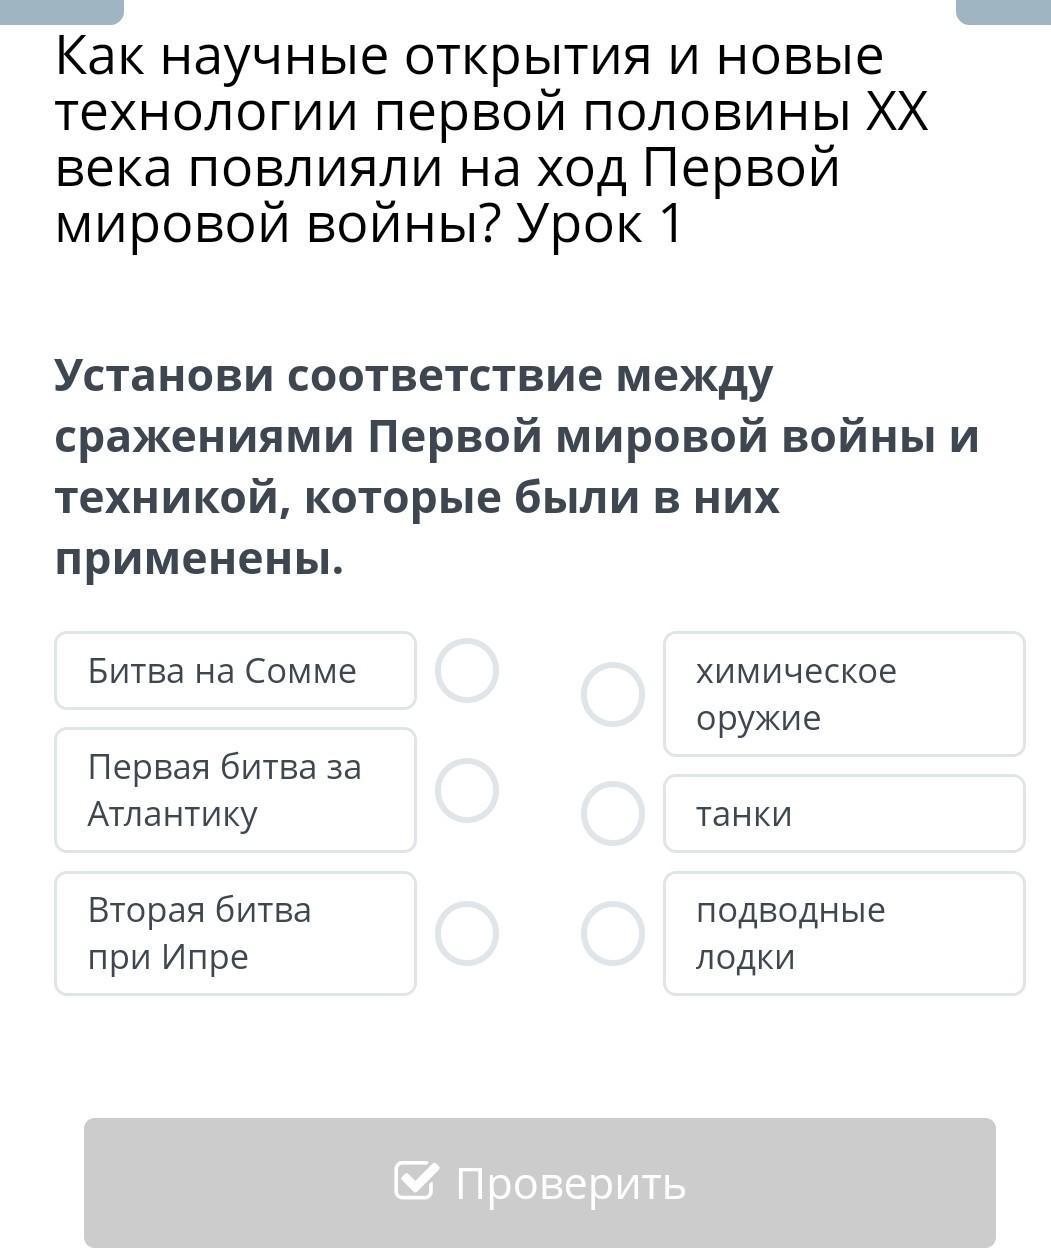Toggle the circle next to танки
The height and width of the screenshot is (1259, 1051).
613,813
